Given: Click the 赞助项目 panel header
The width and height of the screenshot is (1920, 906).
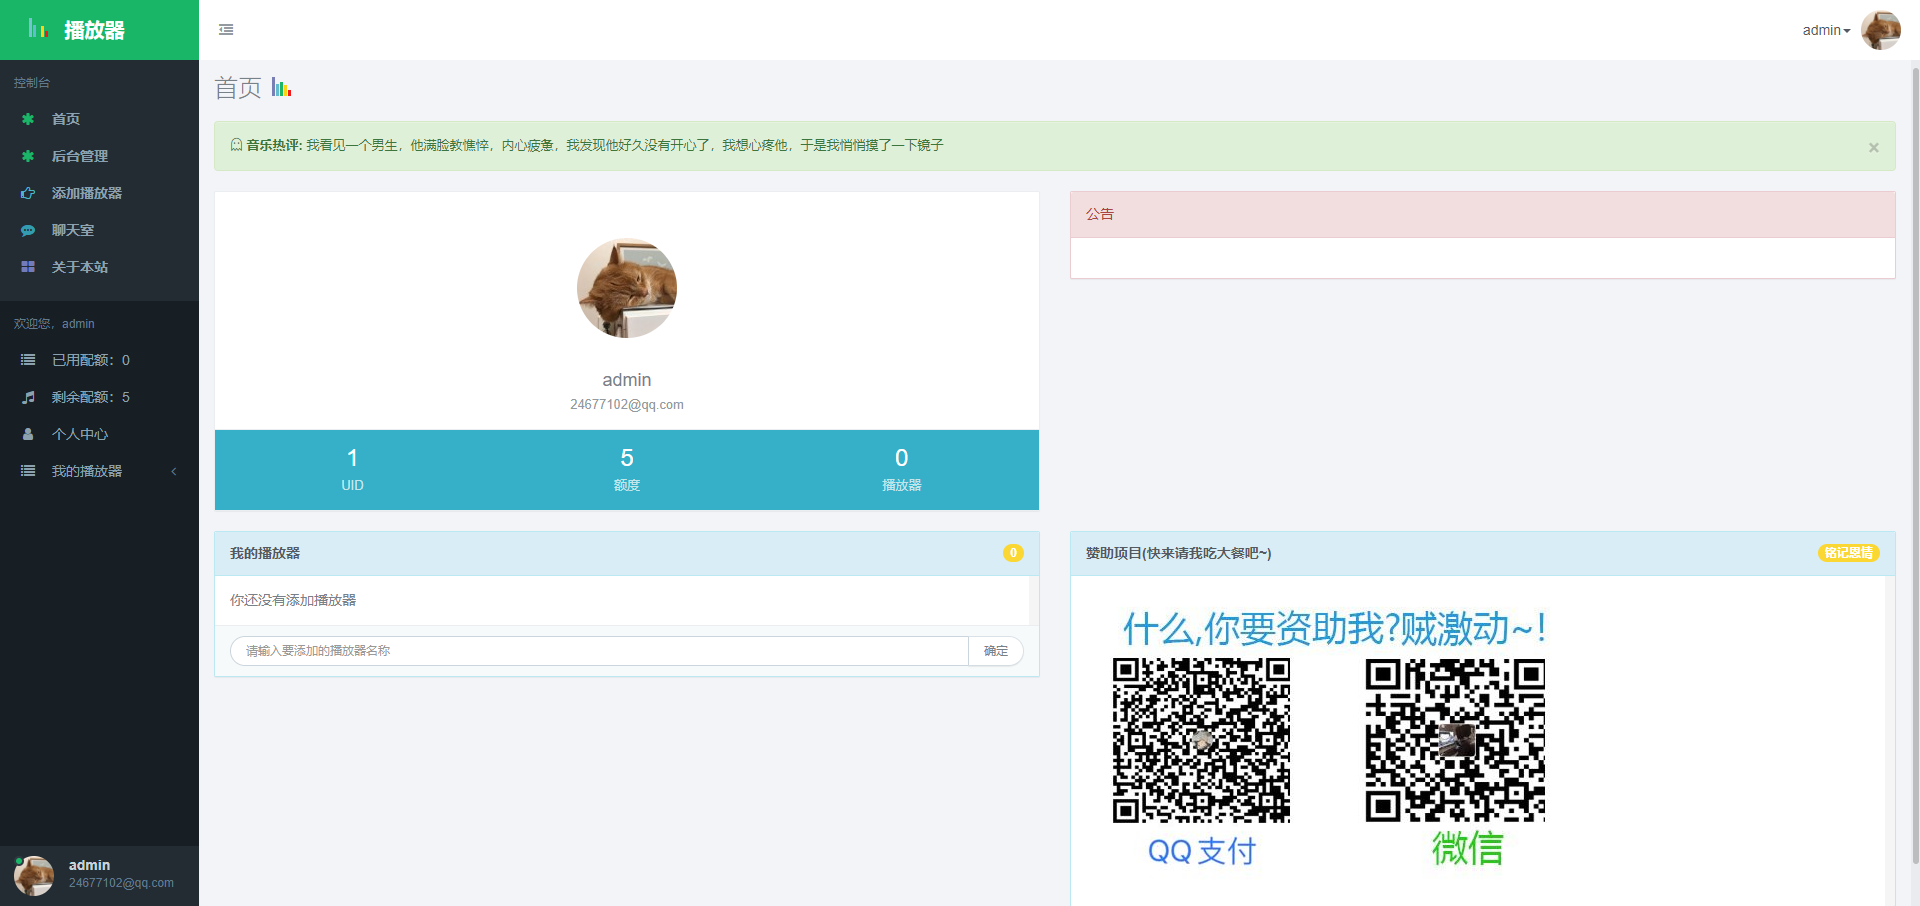Looking at the screenshot, I should pyautogui.click(x=1483, y=553).
